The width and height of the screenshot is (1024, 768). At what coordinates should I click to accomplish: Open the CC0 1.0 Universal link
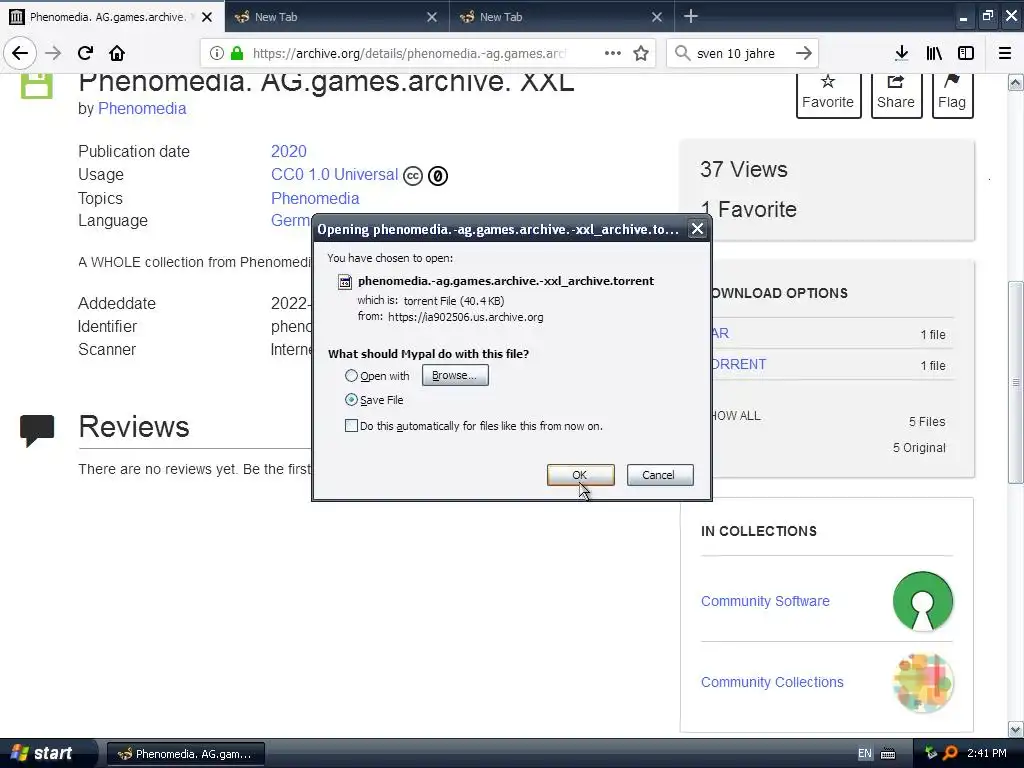[x=334, y=175]
